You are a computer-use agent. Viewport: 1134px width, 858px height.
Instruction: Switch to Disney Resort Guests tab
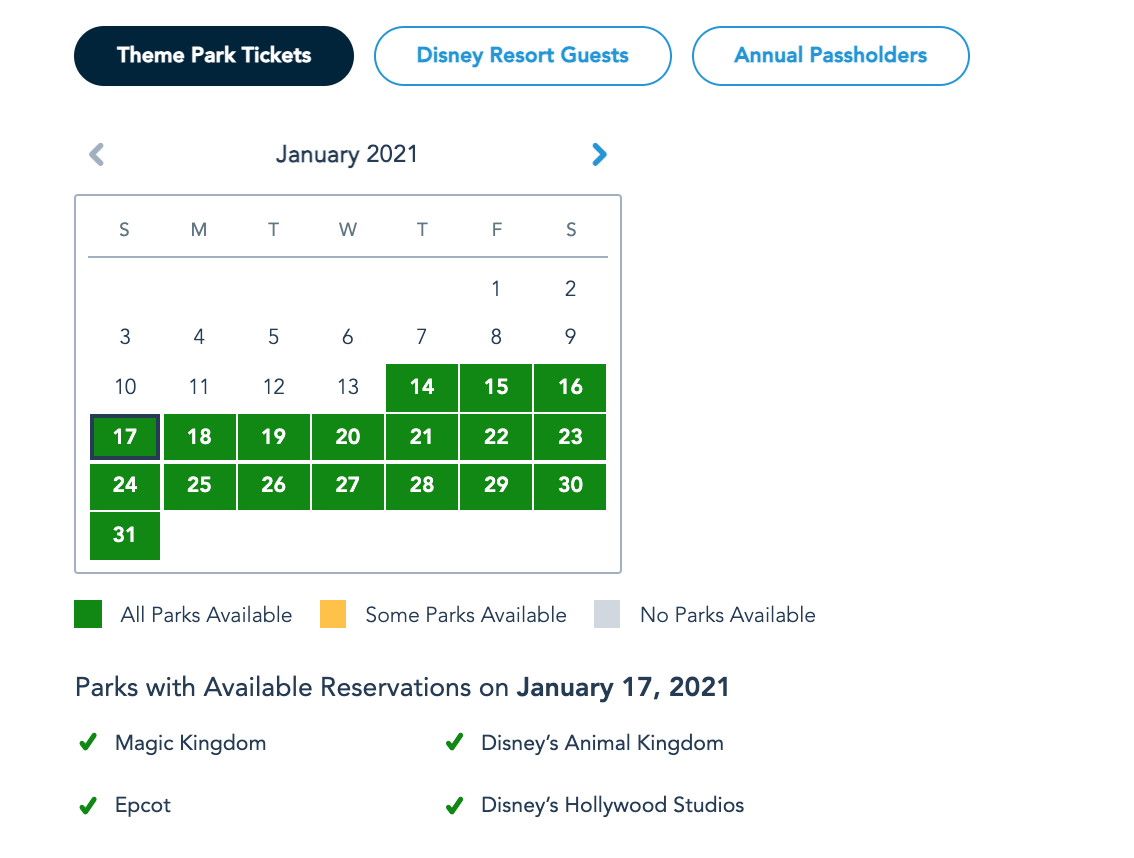(522, 56)
